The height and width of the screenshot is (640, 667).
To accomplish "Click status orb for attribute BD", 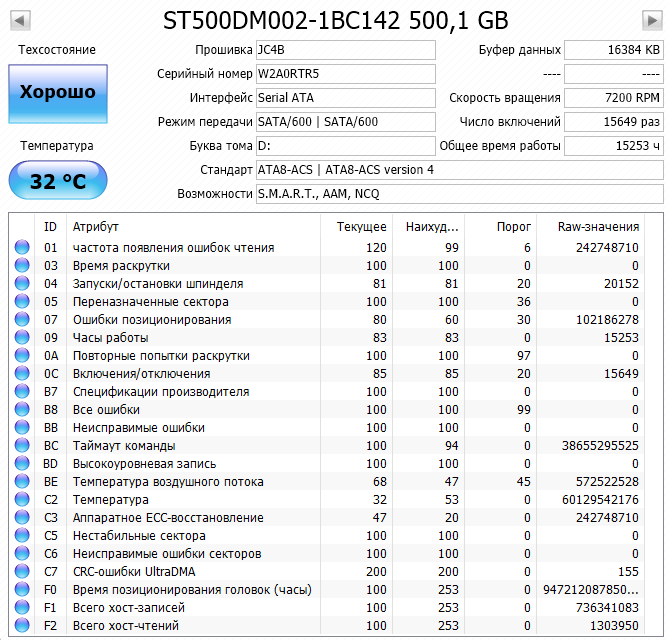I will tap(22, 463).
